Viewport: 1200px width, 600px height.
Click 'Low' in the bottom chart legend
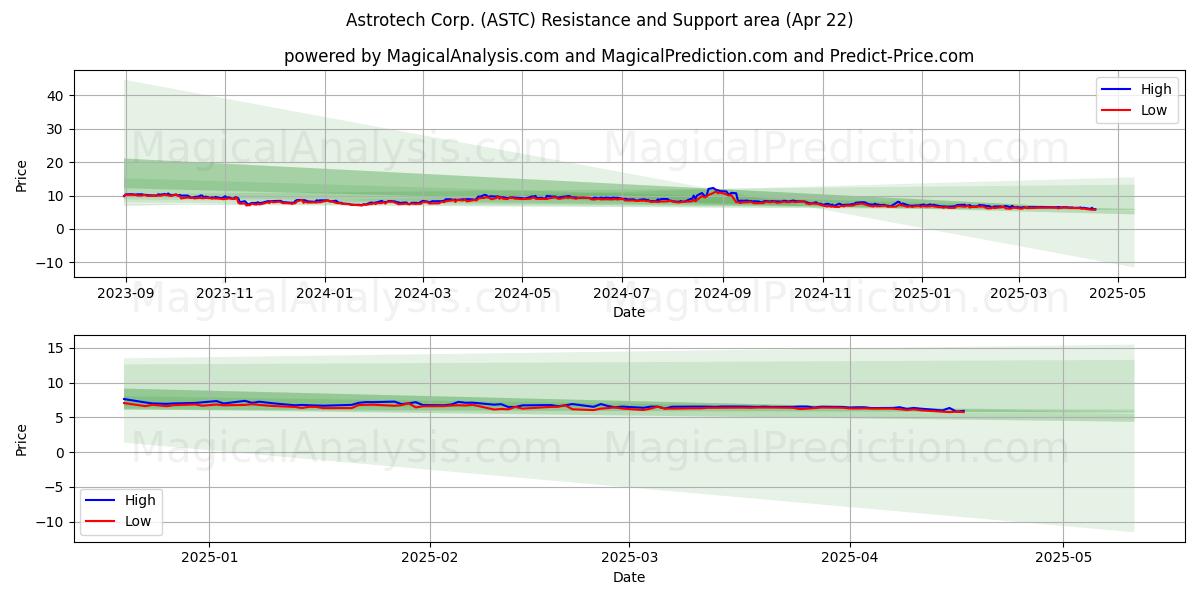138,521
